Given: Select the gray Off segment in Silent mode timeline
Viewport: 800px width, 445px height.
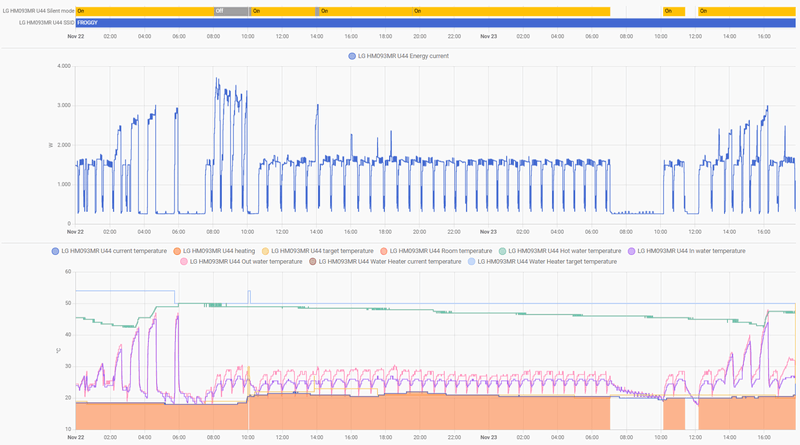Looking at the screenshot, I should [231, 11].
